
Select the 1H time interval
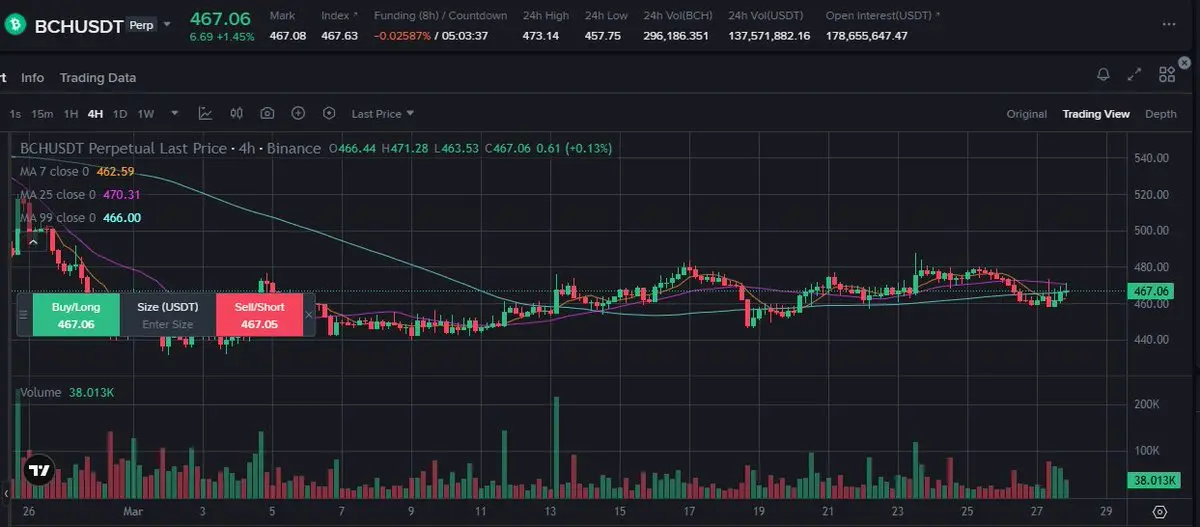point(71,114)
